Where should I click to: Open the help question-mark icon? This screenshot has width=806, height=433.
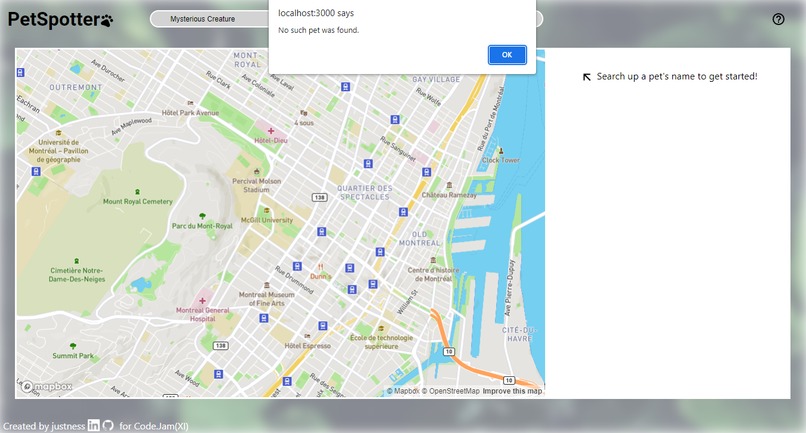click(x=778, y=20)
